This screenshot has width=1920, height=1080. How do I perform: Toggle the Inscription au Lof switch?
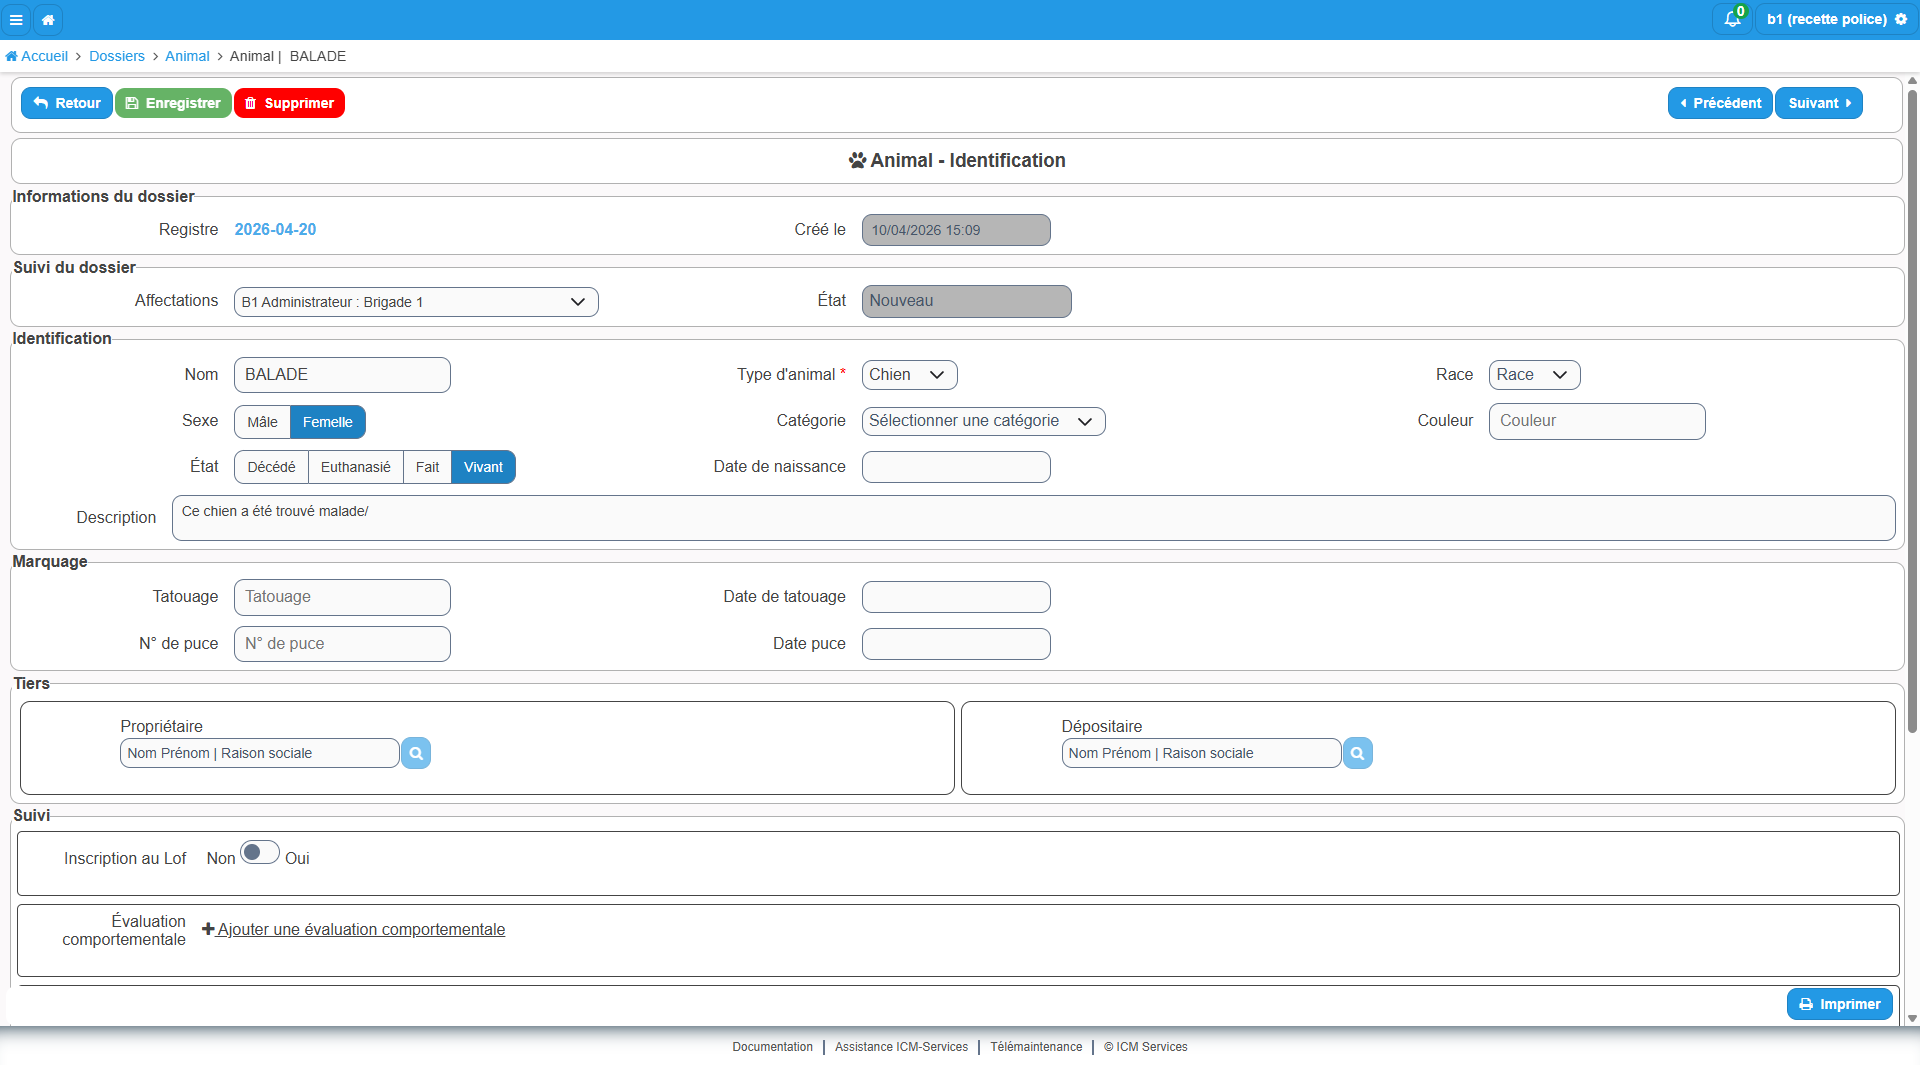pyautogui.click(x=259, y=853)
